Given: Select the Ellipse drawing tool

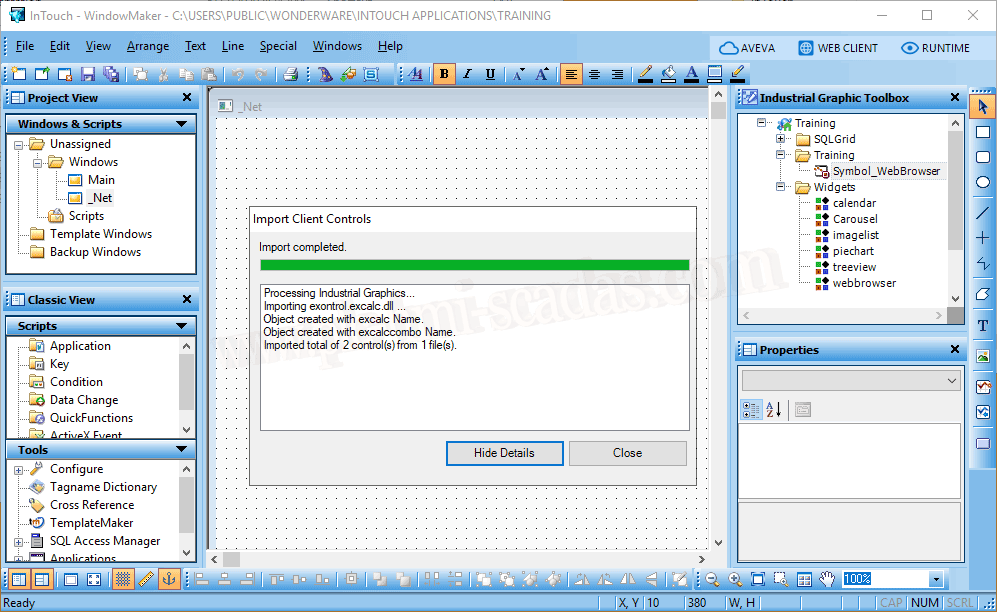Looking at the screenshot, I should click(982, 182).
